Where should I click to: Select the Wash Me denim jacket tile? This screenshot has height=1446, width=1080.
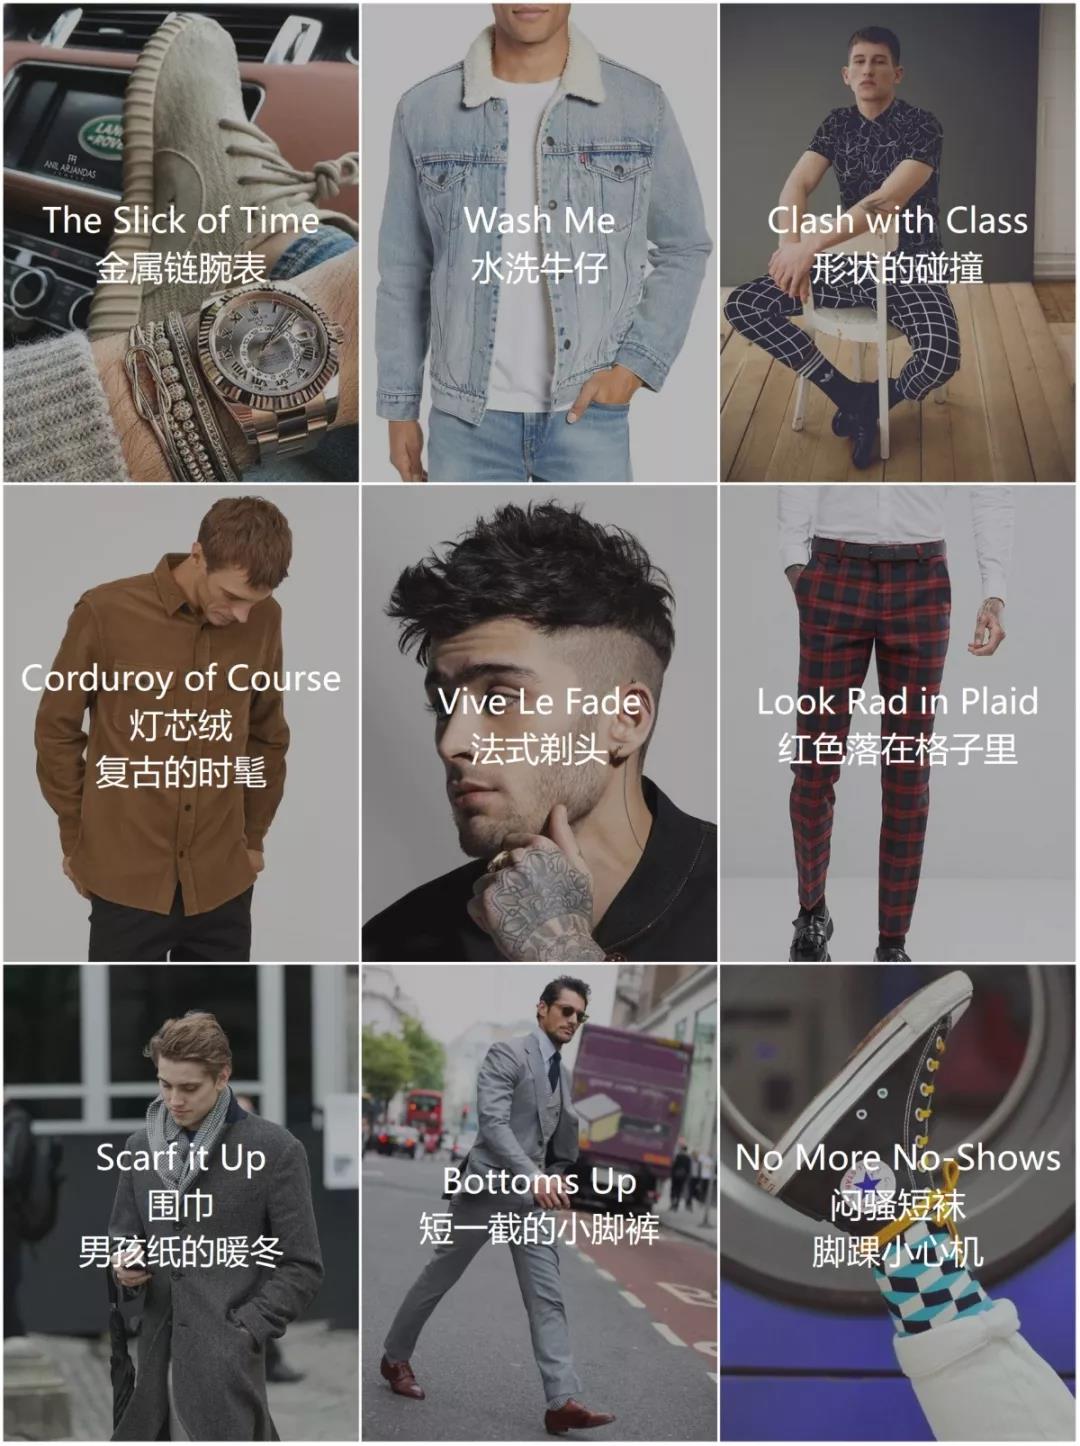click(539, 242)
